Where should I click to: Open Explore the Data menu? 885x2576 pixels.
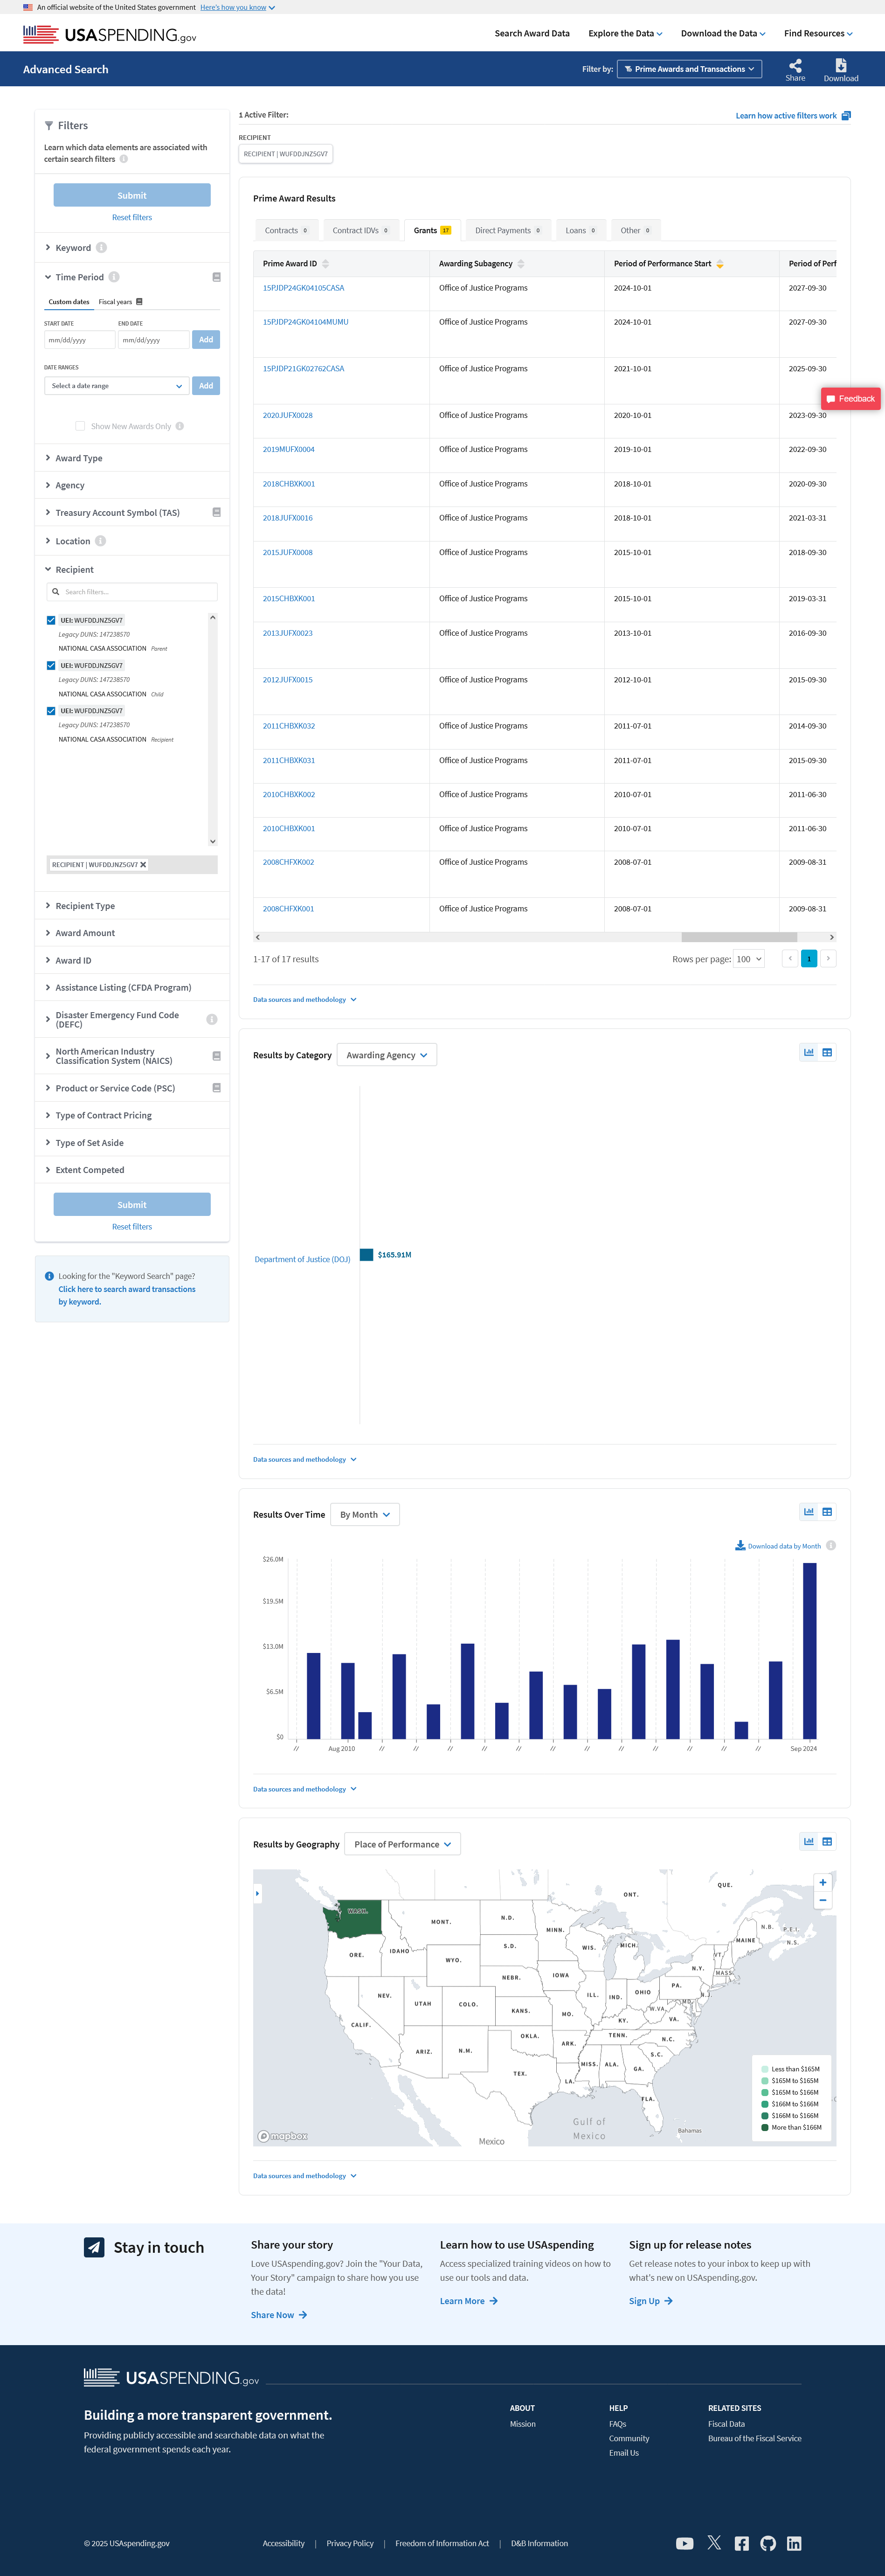pyautogui.click(x=625, y=33)
